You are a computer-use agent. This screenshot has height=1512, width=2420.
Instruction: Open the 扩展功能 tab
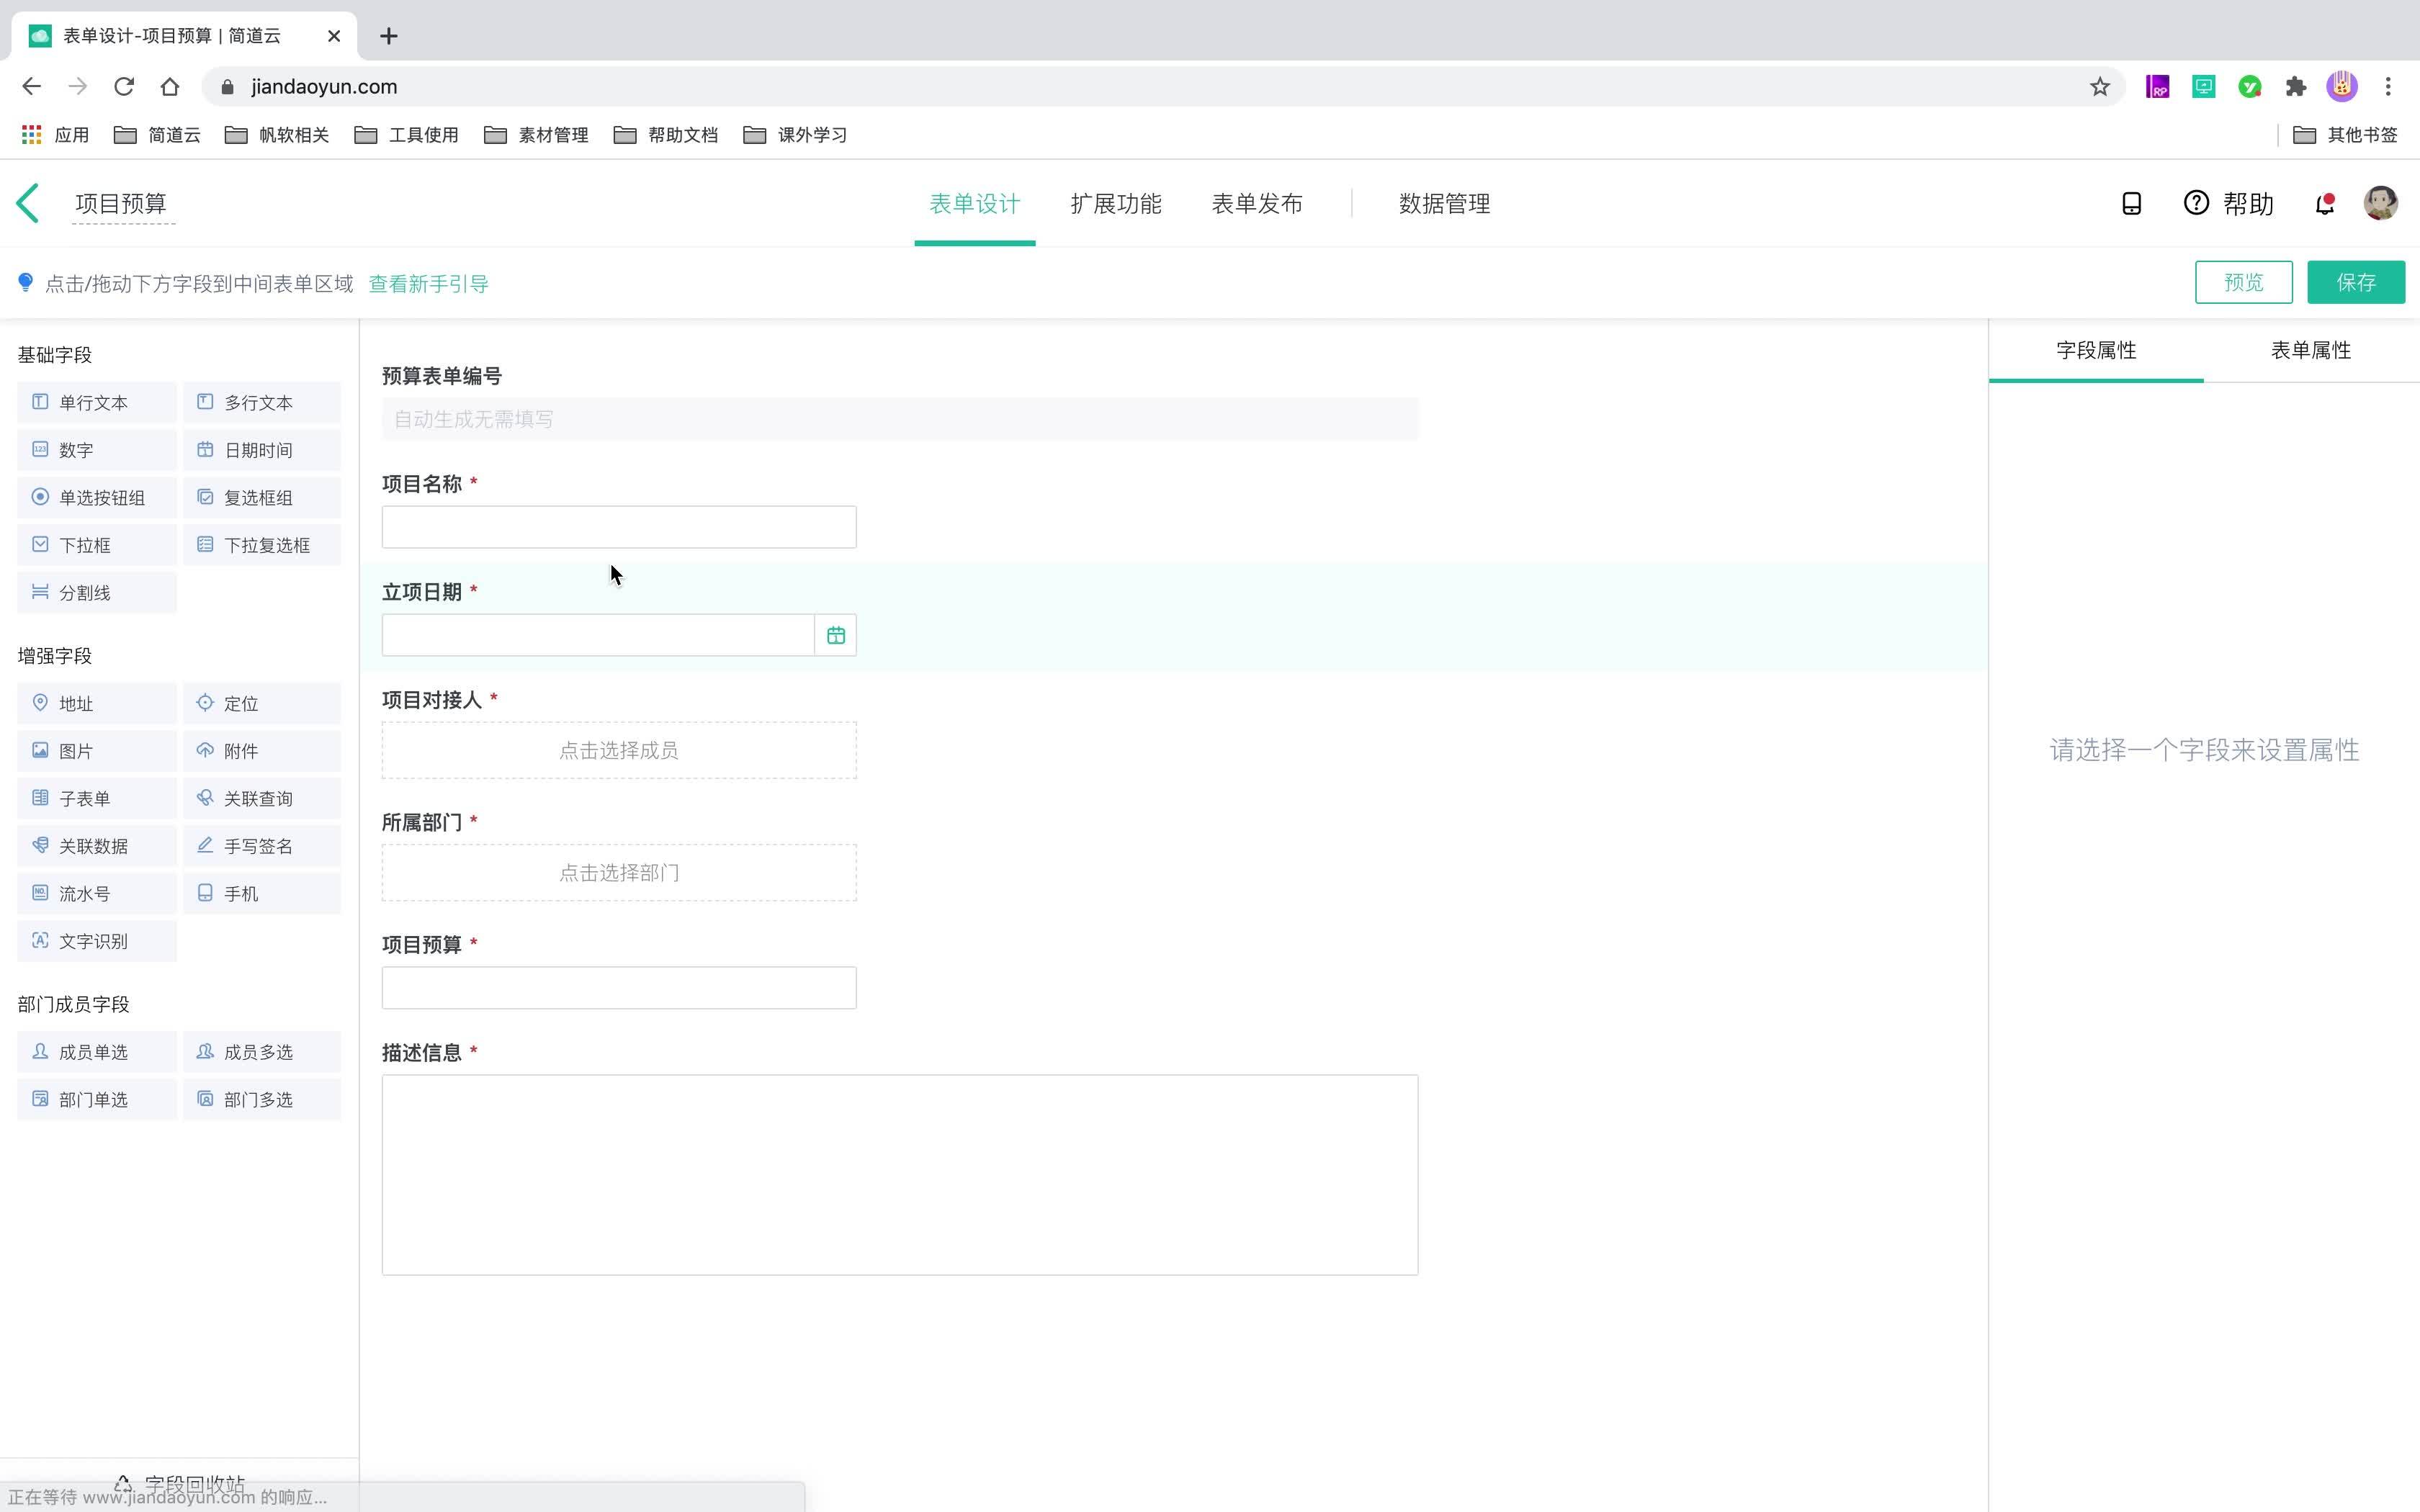[1115, 204]
